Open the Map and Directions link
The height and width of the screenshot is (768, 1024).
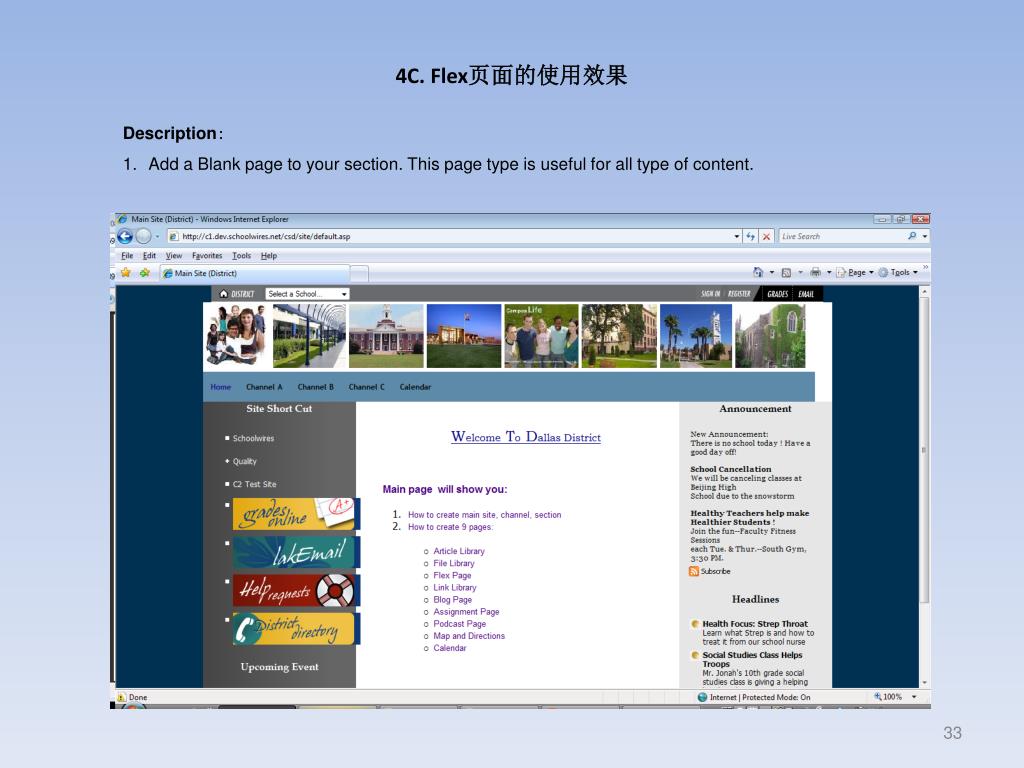(x=469, y=636)
